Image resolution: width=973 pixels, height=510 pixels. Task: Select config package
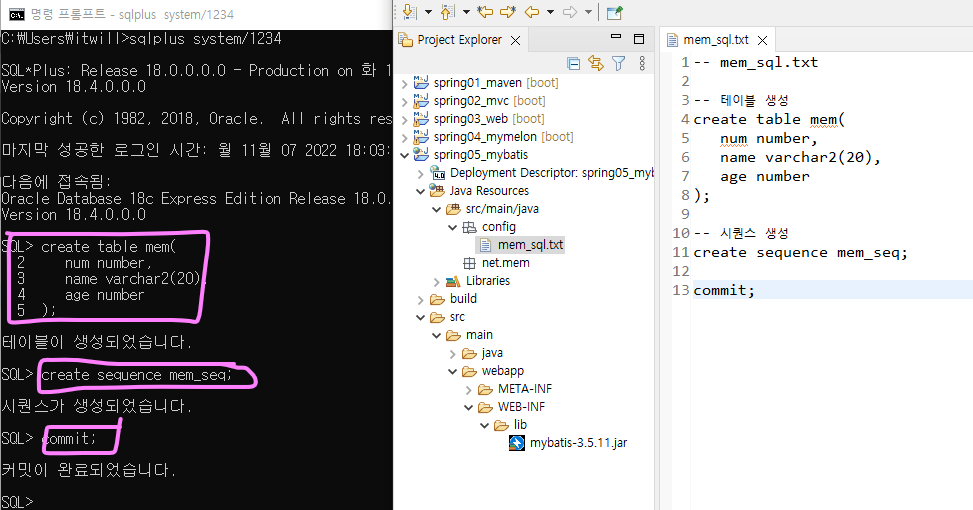489,226
